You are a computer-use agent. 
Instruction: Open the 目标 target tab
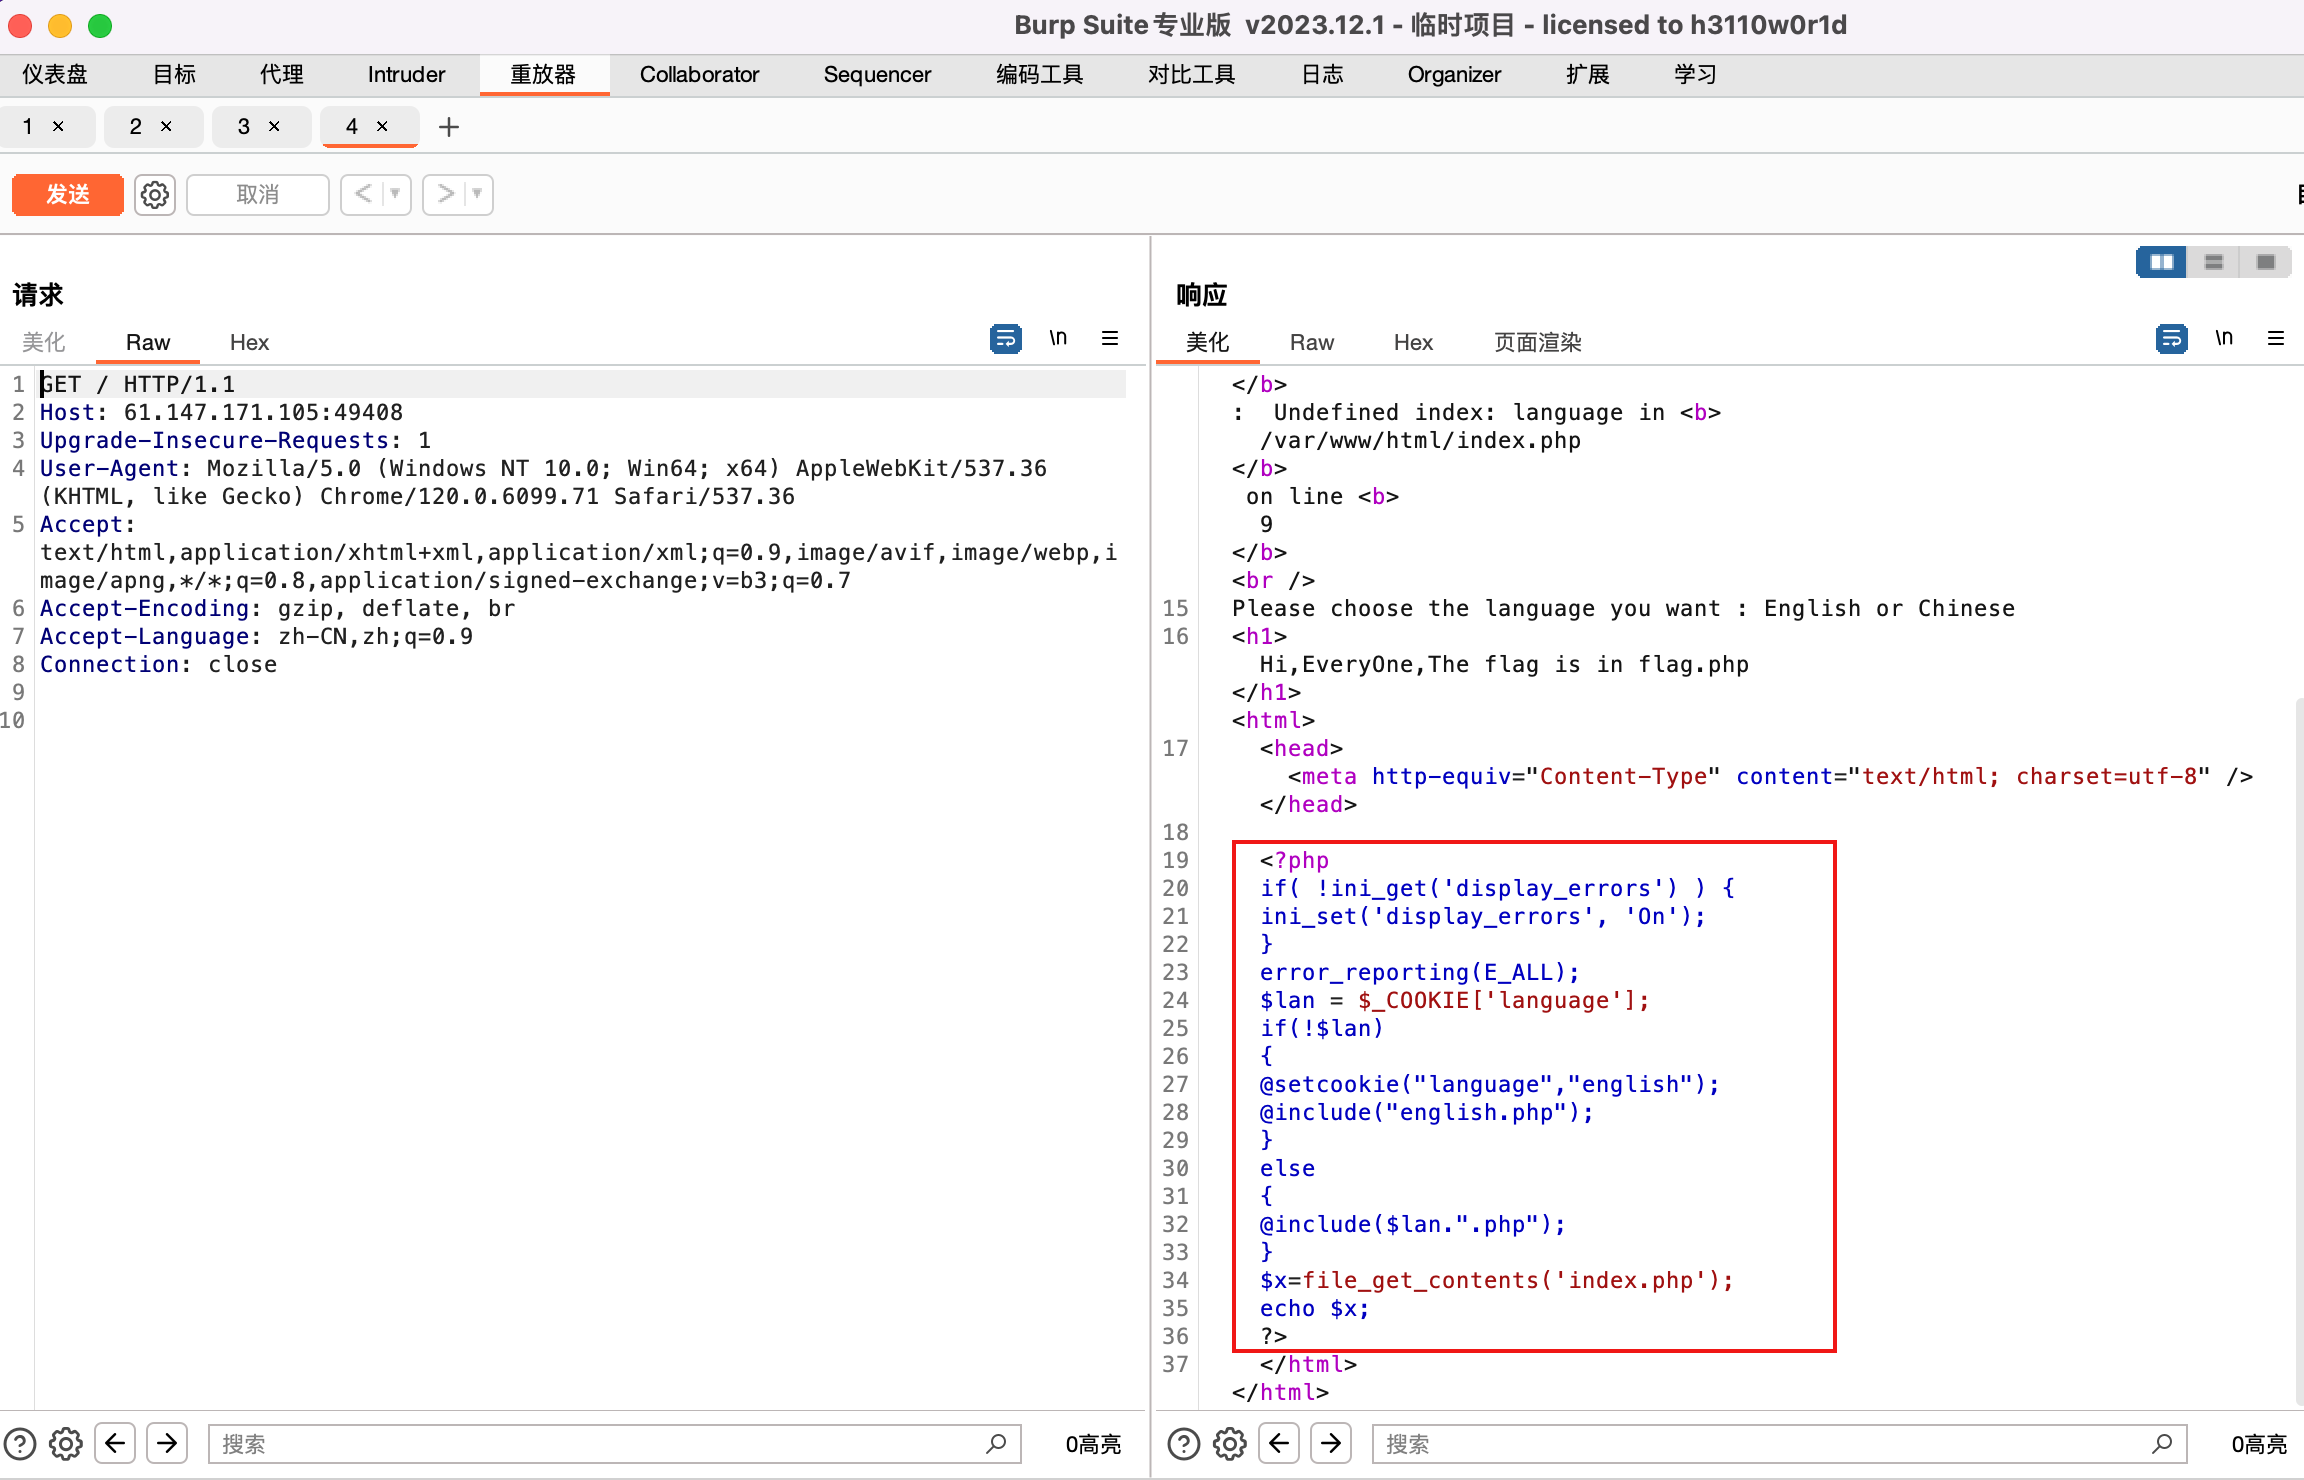coord(174,75)
